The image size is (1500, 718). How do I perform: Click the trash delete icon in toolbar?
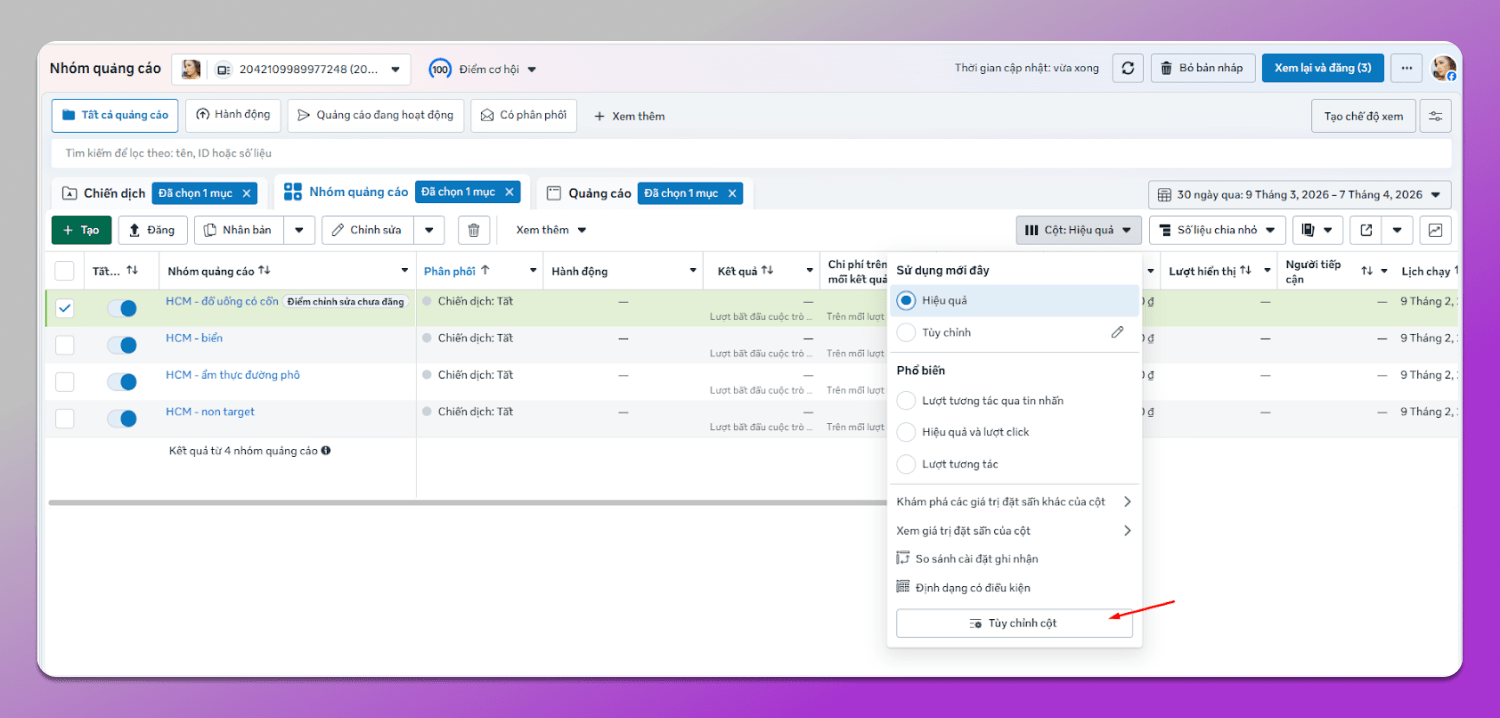click(474, 230)
